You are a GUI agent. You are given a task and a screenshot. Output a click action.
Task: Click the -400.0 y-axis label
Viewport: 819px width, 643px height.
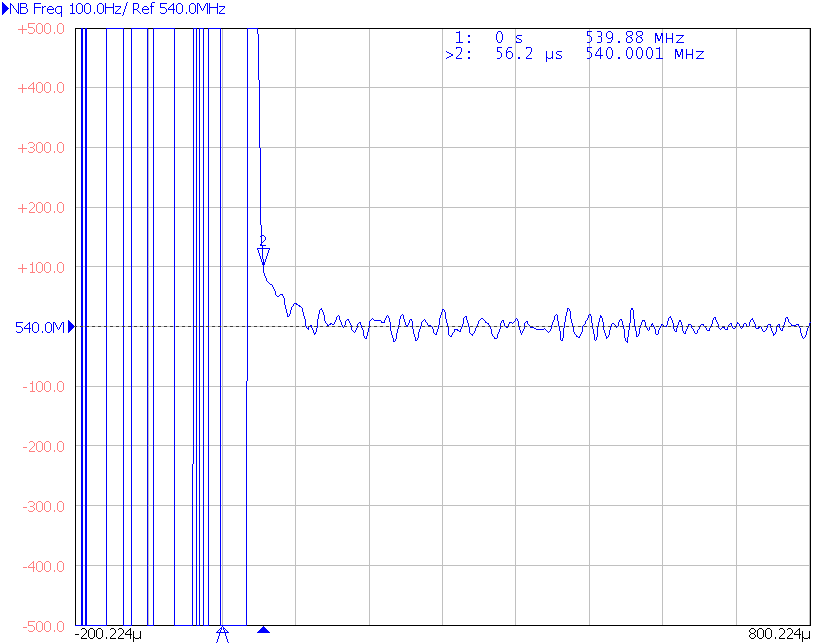[x=41, y=567]
